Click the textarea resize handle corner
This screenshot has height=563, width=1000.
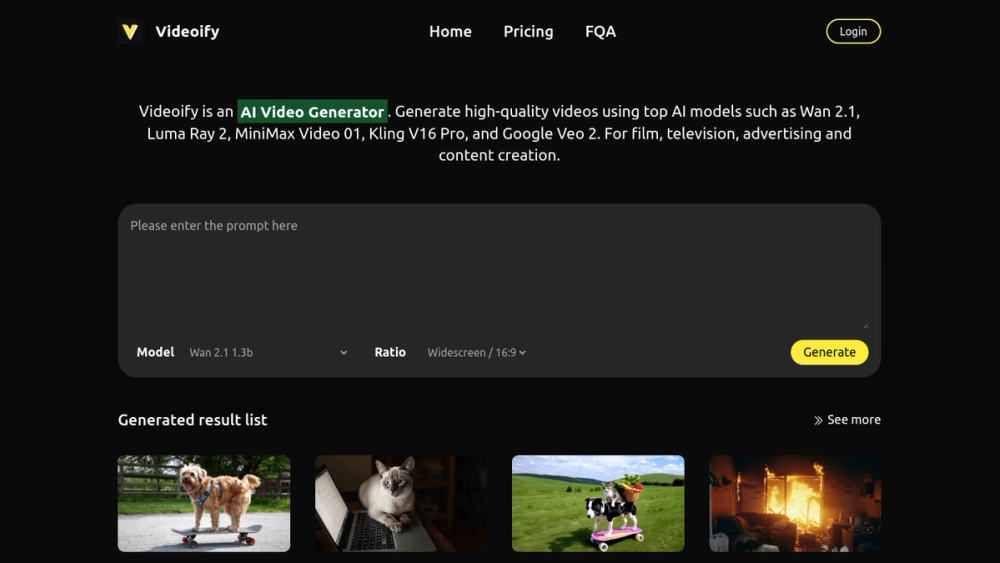pos(865,325)
